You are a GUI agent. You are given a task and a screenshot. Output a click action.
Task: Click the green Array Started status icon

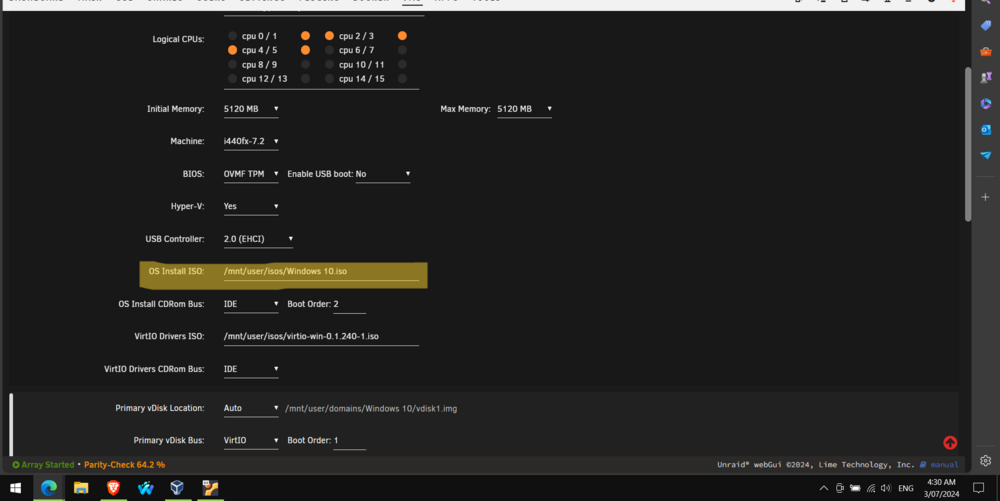click(x=16, y=465)
